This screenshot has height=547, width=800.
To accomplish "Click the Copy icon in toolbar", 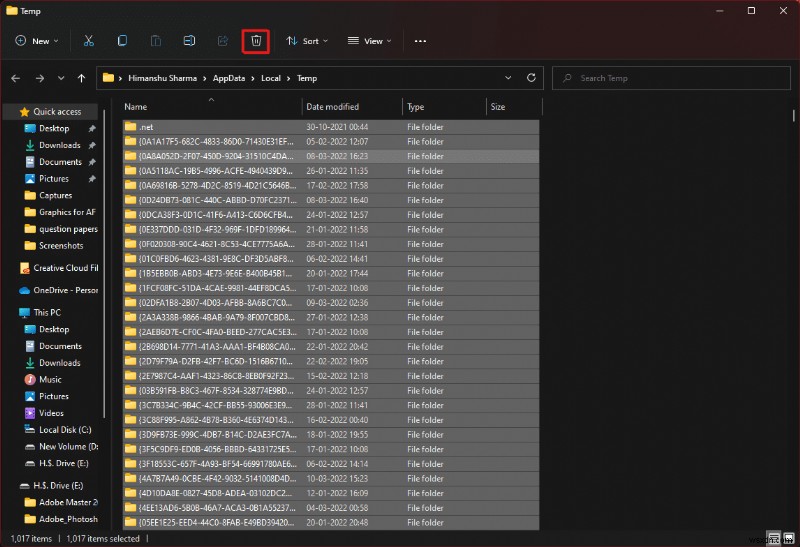I will tap(122, 41).
